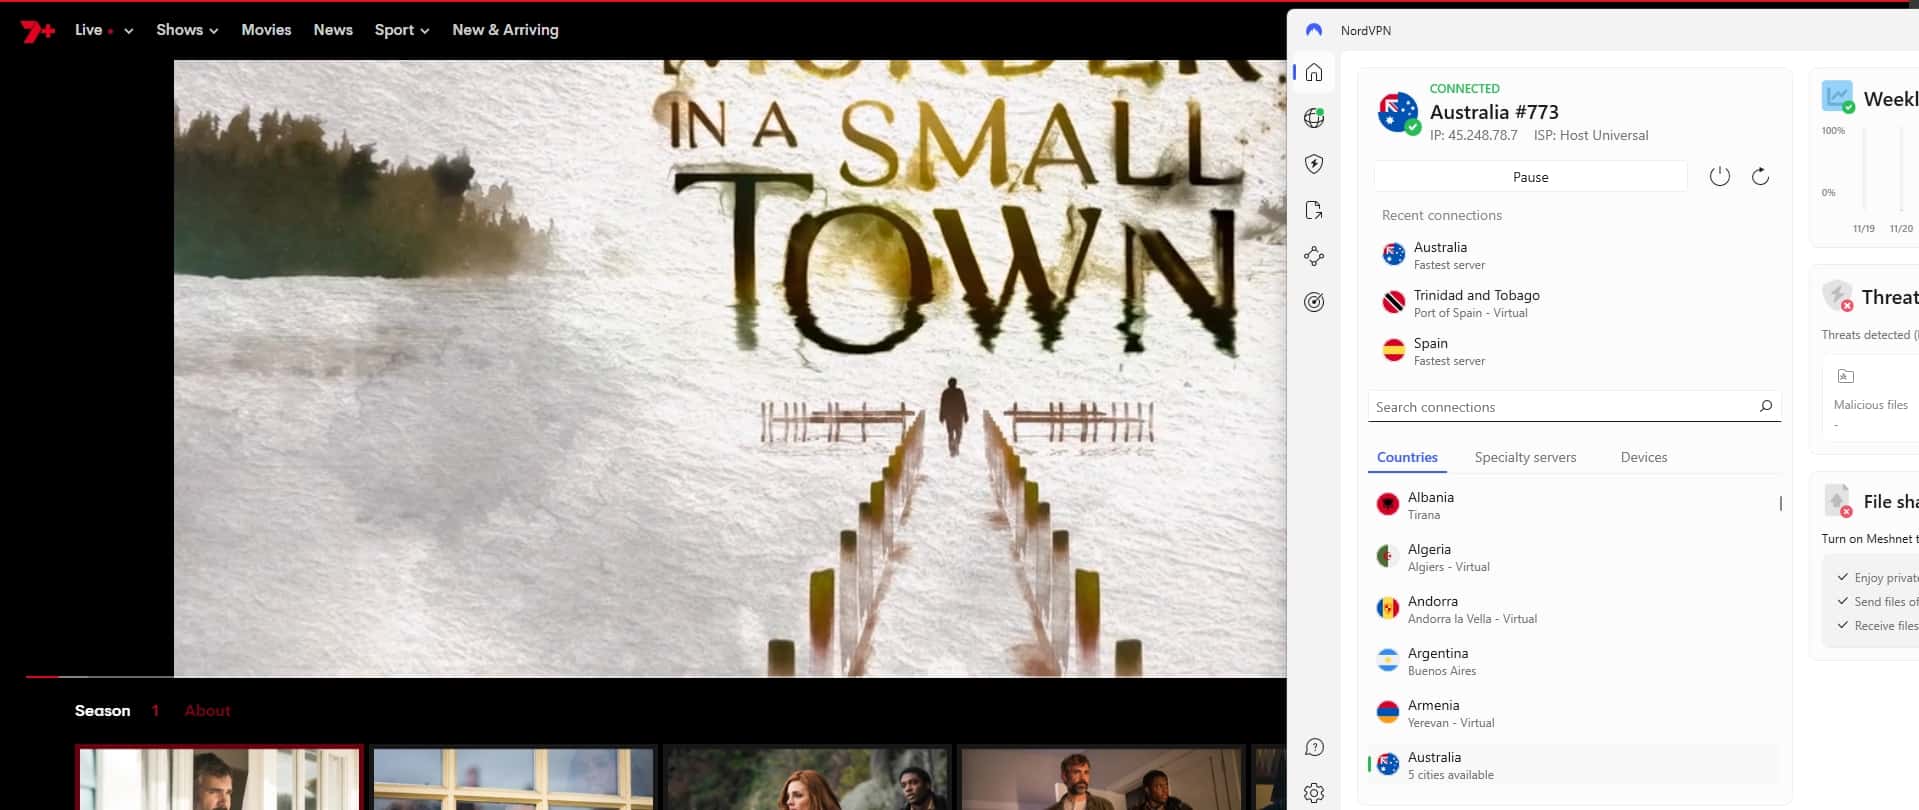This screenshot has height=810, width=1919.
Task: Click the Recent connections heading
Action: click(x=1441, y=215)
